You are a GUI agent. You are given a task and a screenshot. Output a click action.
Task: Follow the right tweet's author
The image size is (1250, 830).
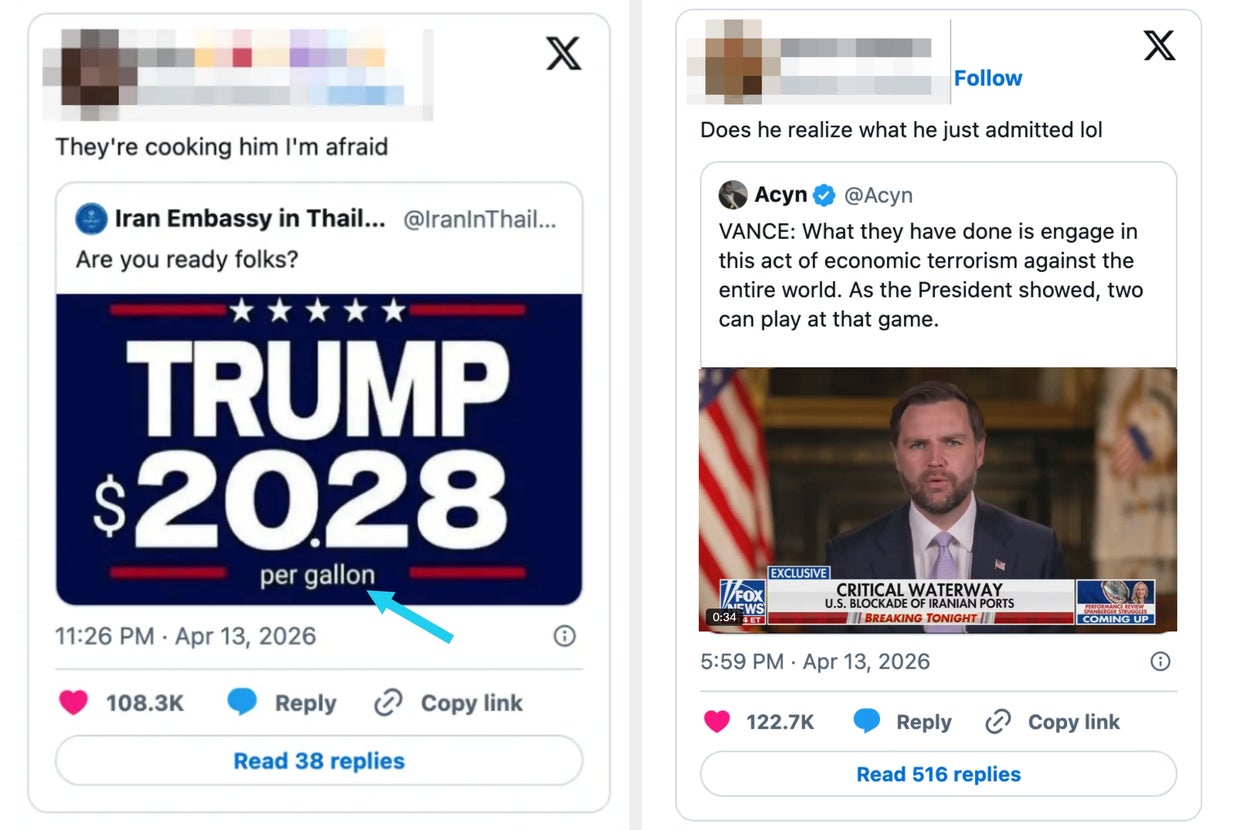(988, 78)
